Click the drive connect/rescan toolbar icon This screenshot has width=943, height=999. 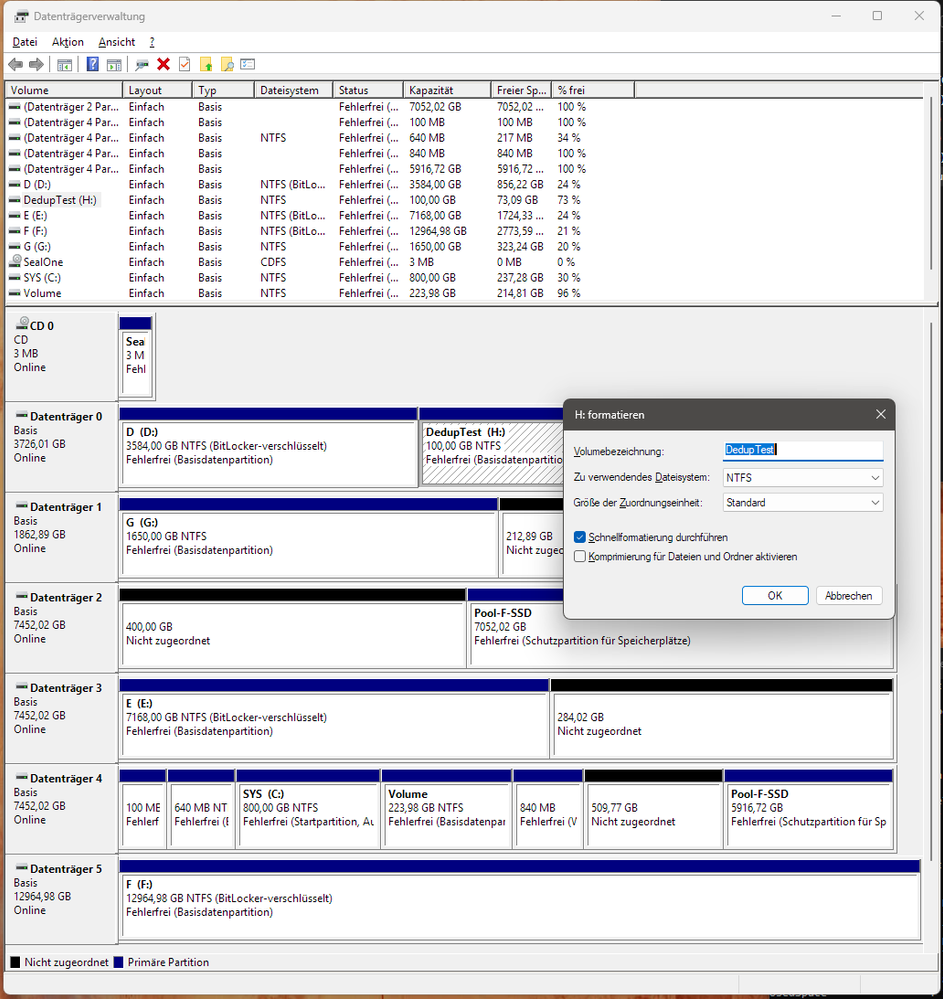(142, 64)
